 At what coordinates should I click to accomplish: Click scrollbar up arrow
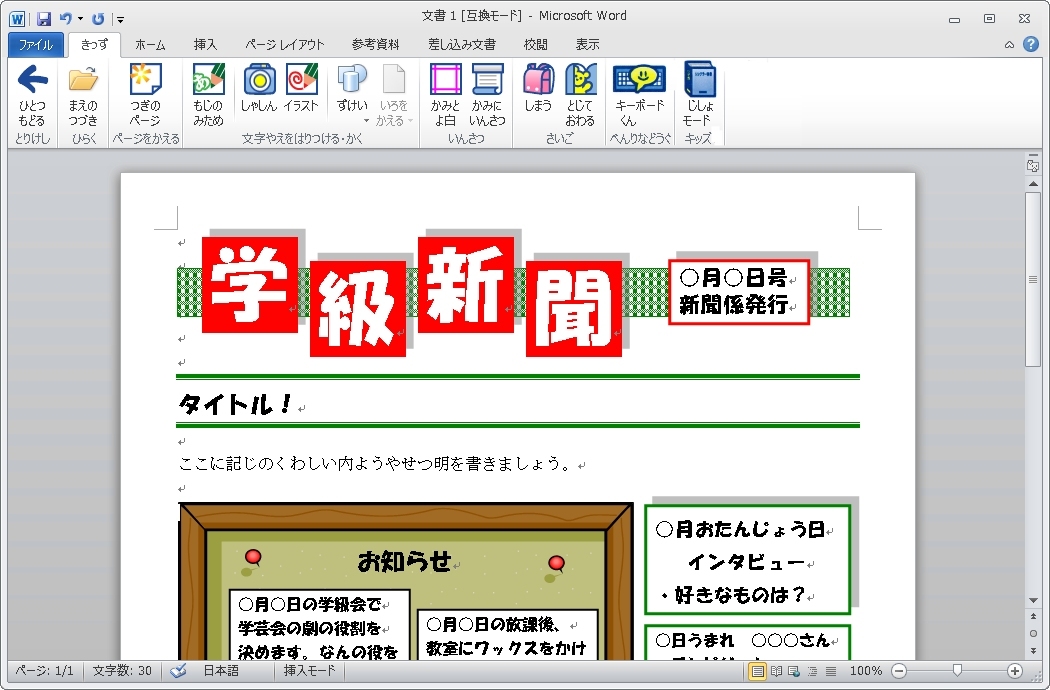[1033, 184]
